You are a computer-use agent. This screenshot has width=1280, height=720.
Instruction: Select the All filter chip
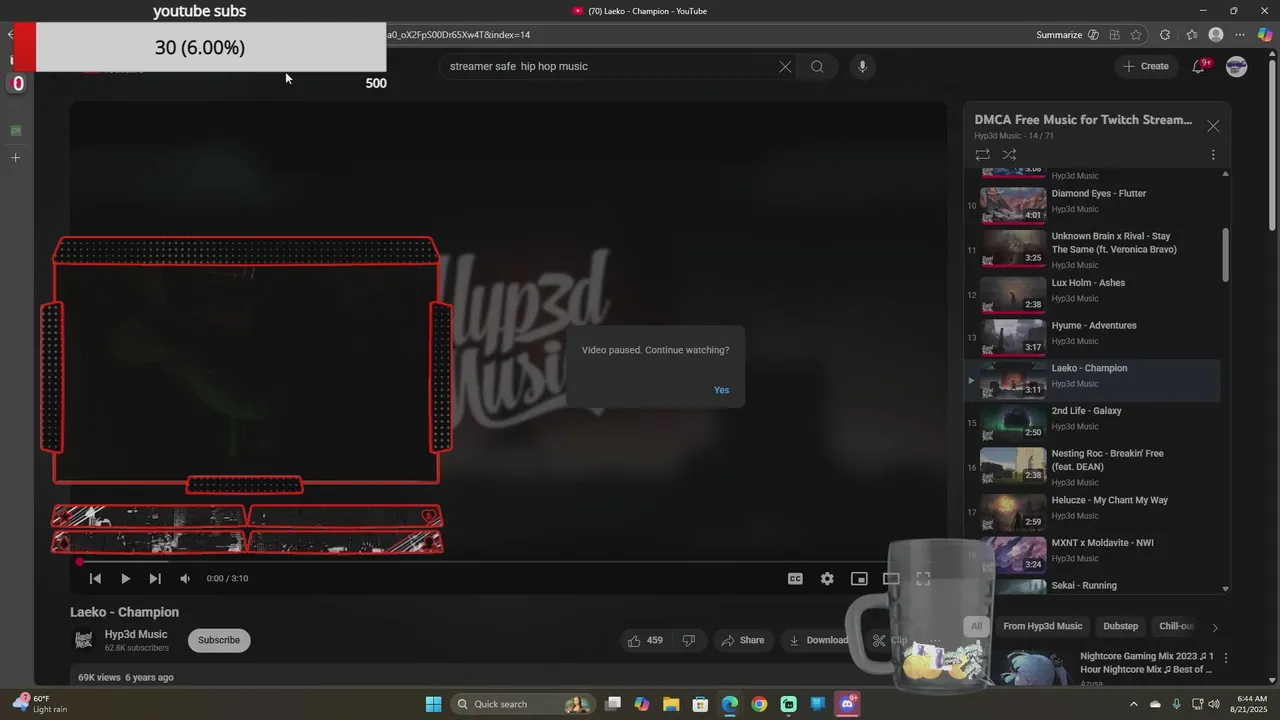[x=976, y=626]
